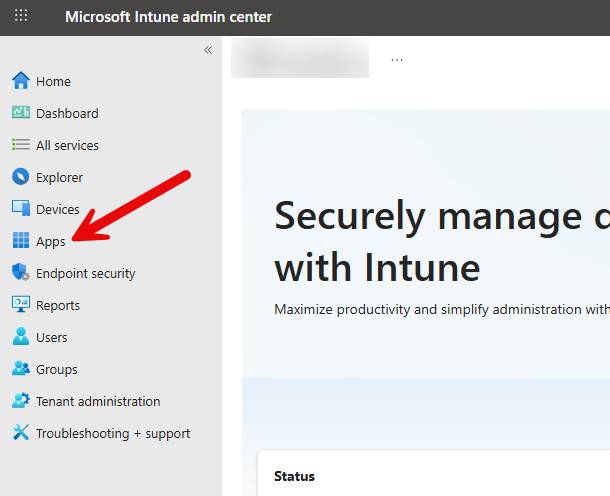Open the Reports icon in sidebar

tap(21, 305)
